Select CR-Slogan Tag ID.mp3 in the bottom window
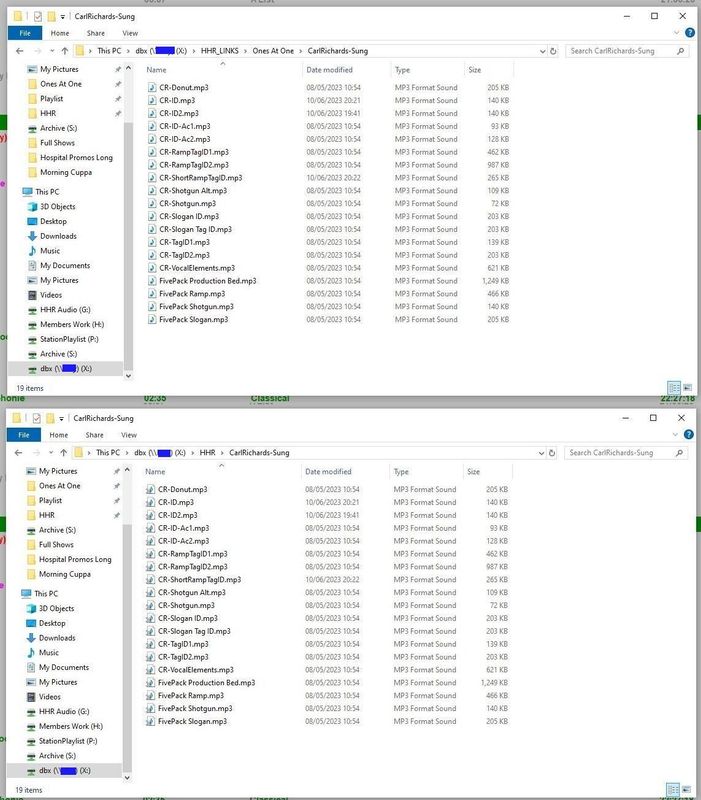Image resolution: width=701 pixels, height=800 pixels. tap(194, 632)
